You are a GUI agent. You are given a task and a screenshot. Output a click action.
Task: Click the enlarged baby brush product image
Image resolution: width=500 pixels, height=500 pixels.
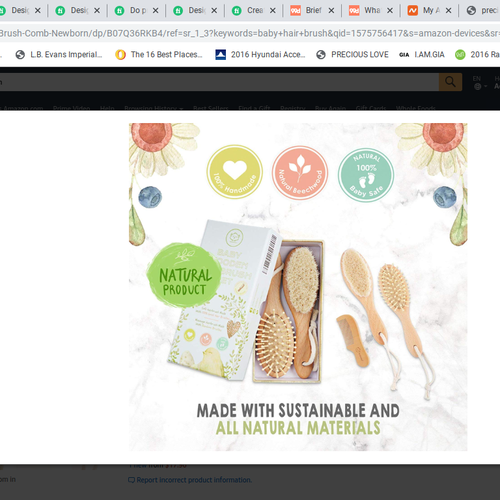pos(298,287)
